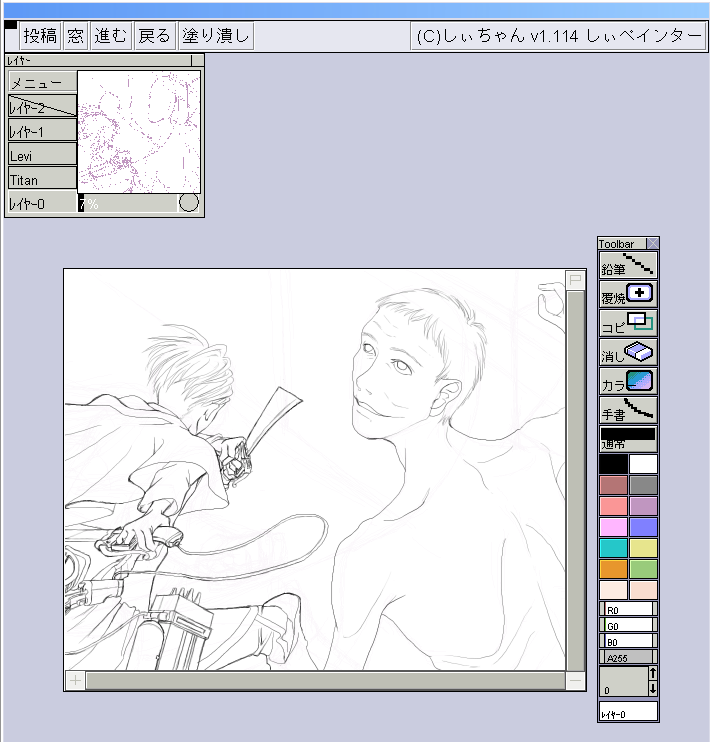
Task: Pick the gray color swatch
Action: [643, 485]
